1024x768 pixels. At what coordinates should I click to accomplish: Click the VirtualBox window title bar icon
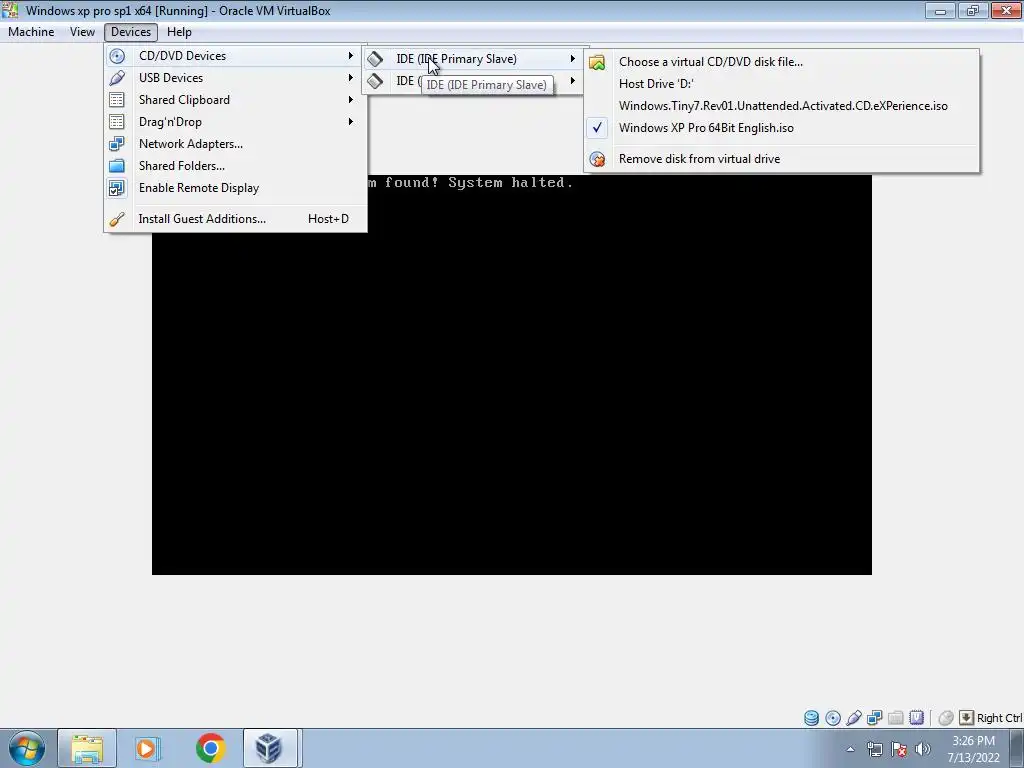[x=10, y=10]
